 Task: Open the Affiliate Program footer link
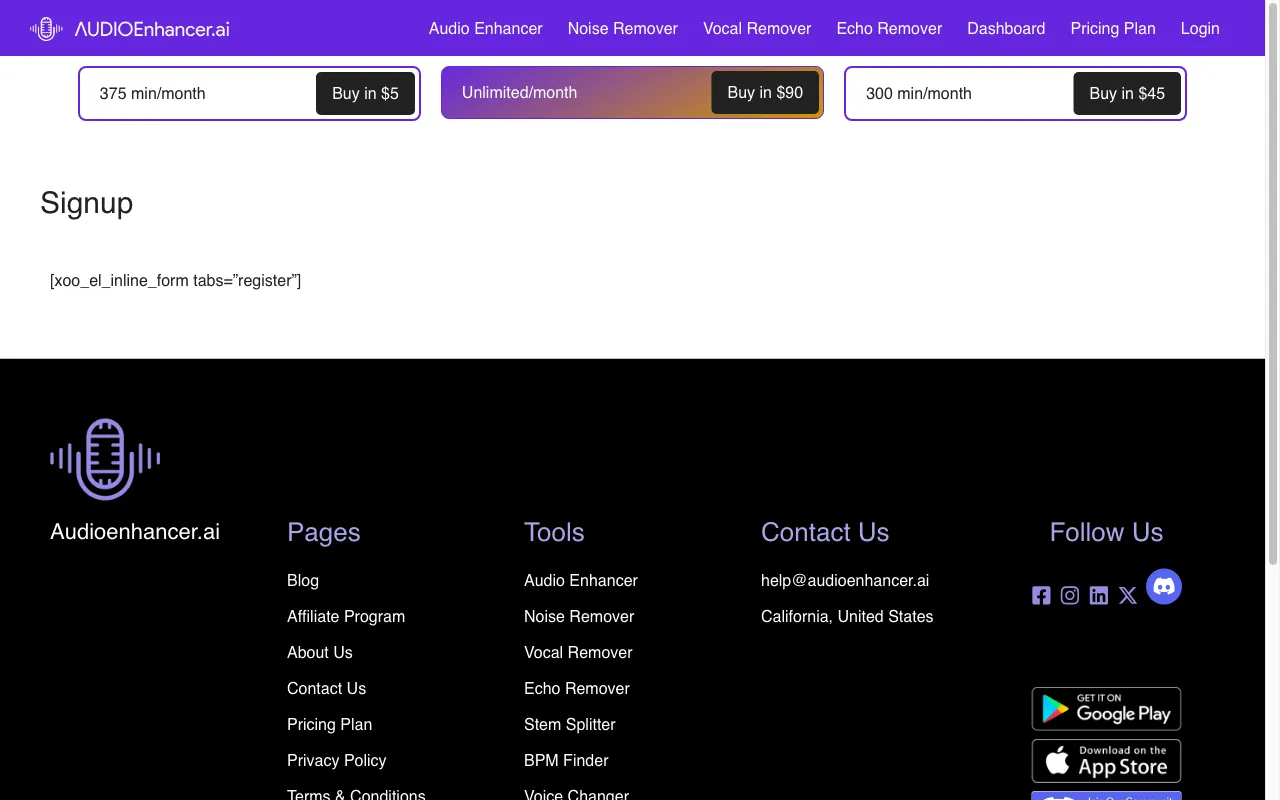click(346, 616)
